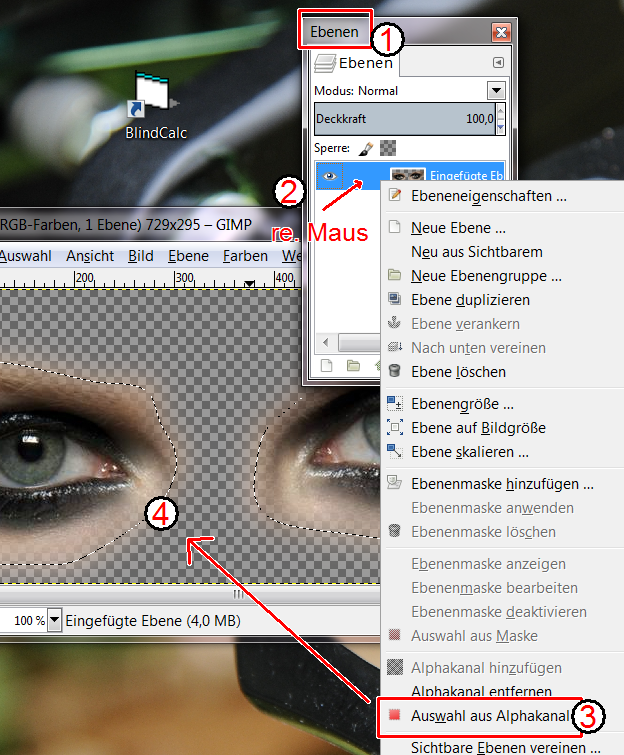Open the Ebene menu in GIMP menu bar
This screenshot has height=755, width=624.
(188, 256)
